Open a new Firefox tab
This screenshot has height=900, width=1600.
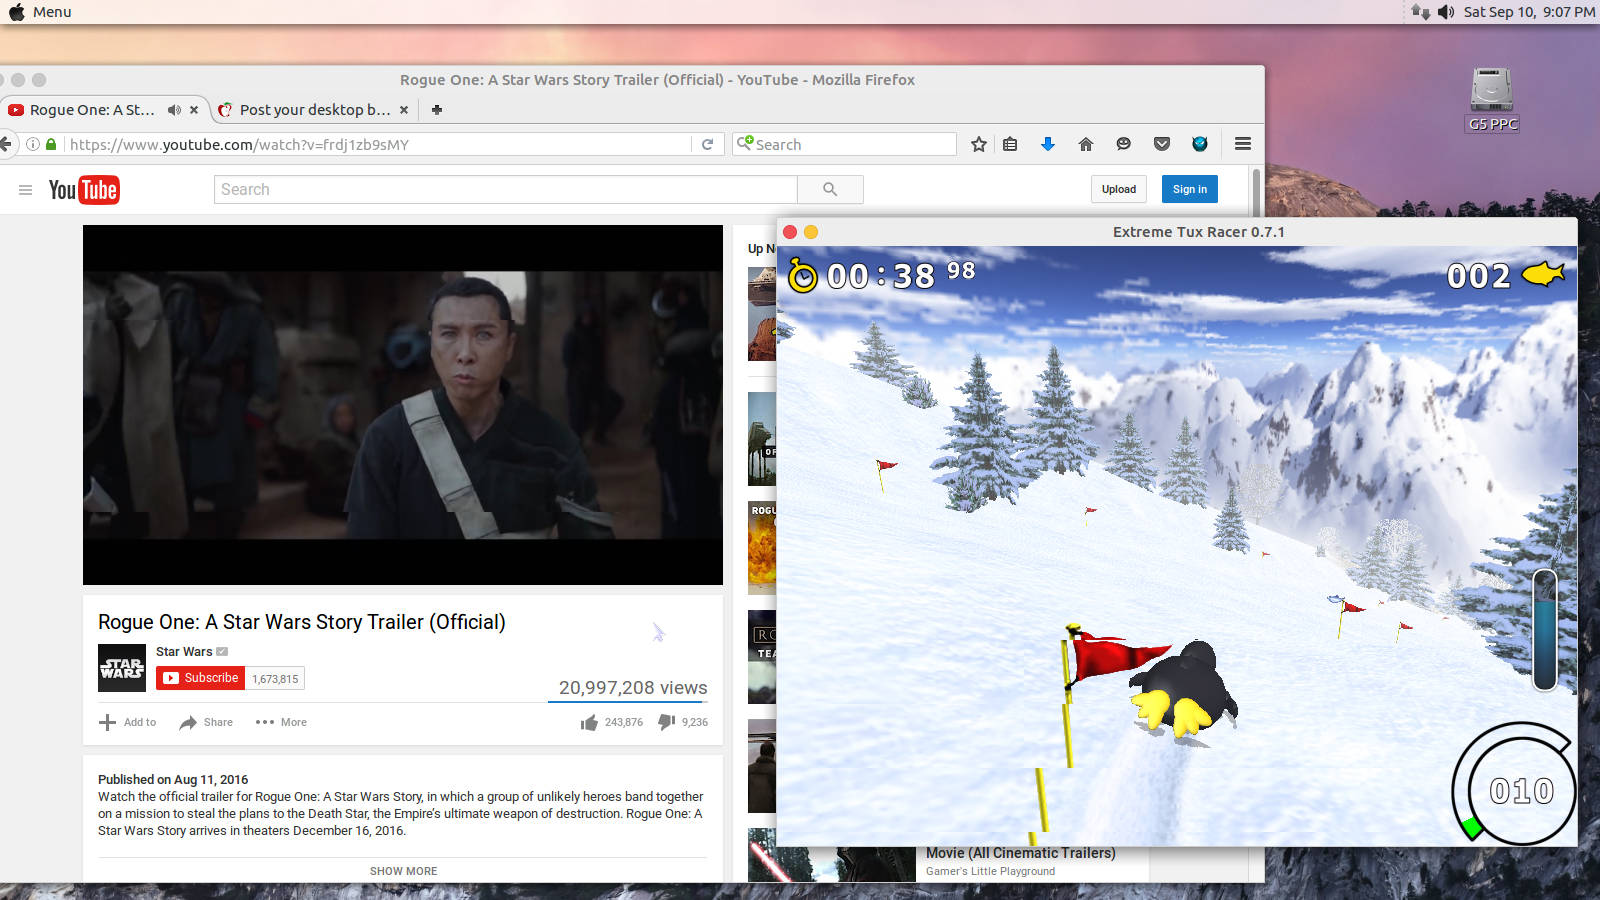437,110
